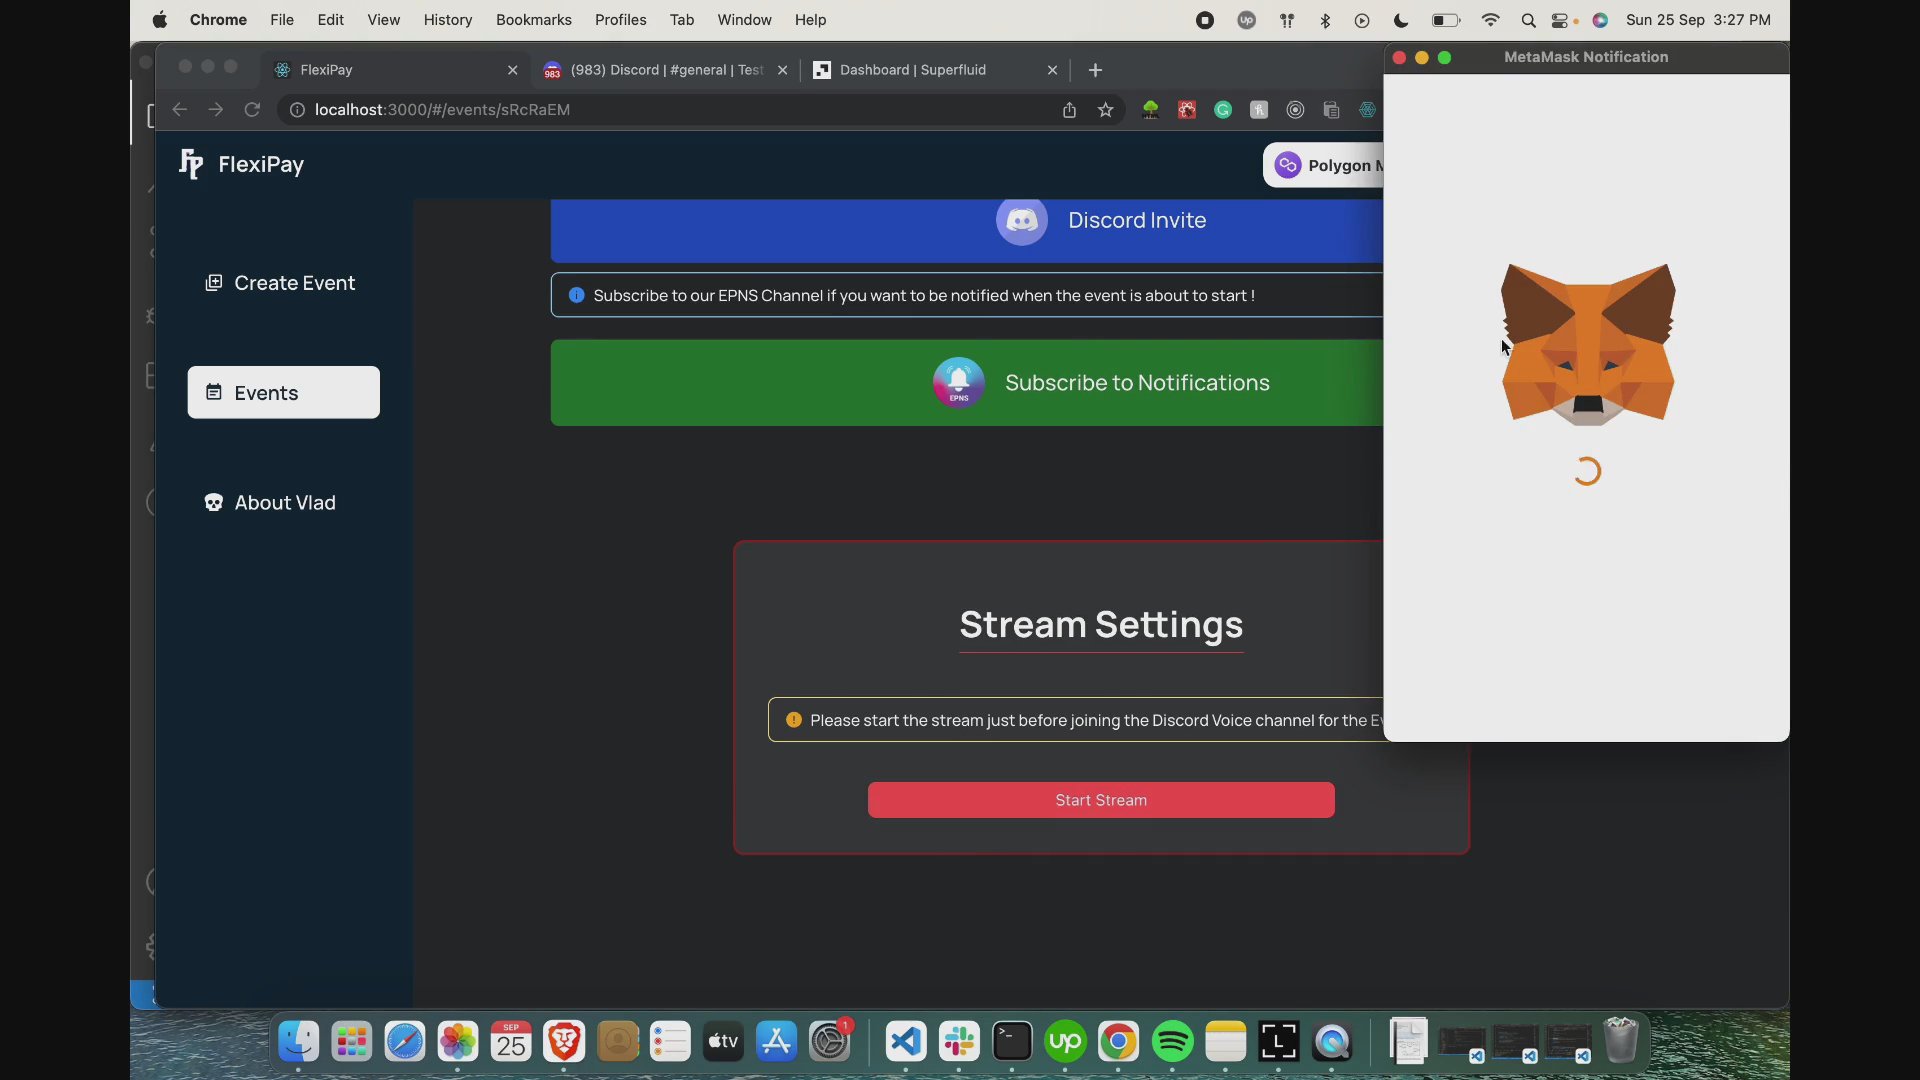1920x1080 pixels.
Task: Open the Apple menu
Action: [x=160, y=20]
